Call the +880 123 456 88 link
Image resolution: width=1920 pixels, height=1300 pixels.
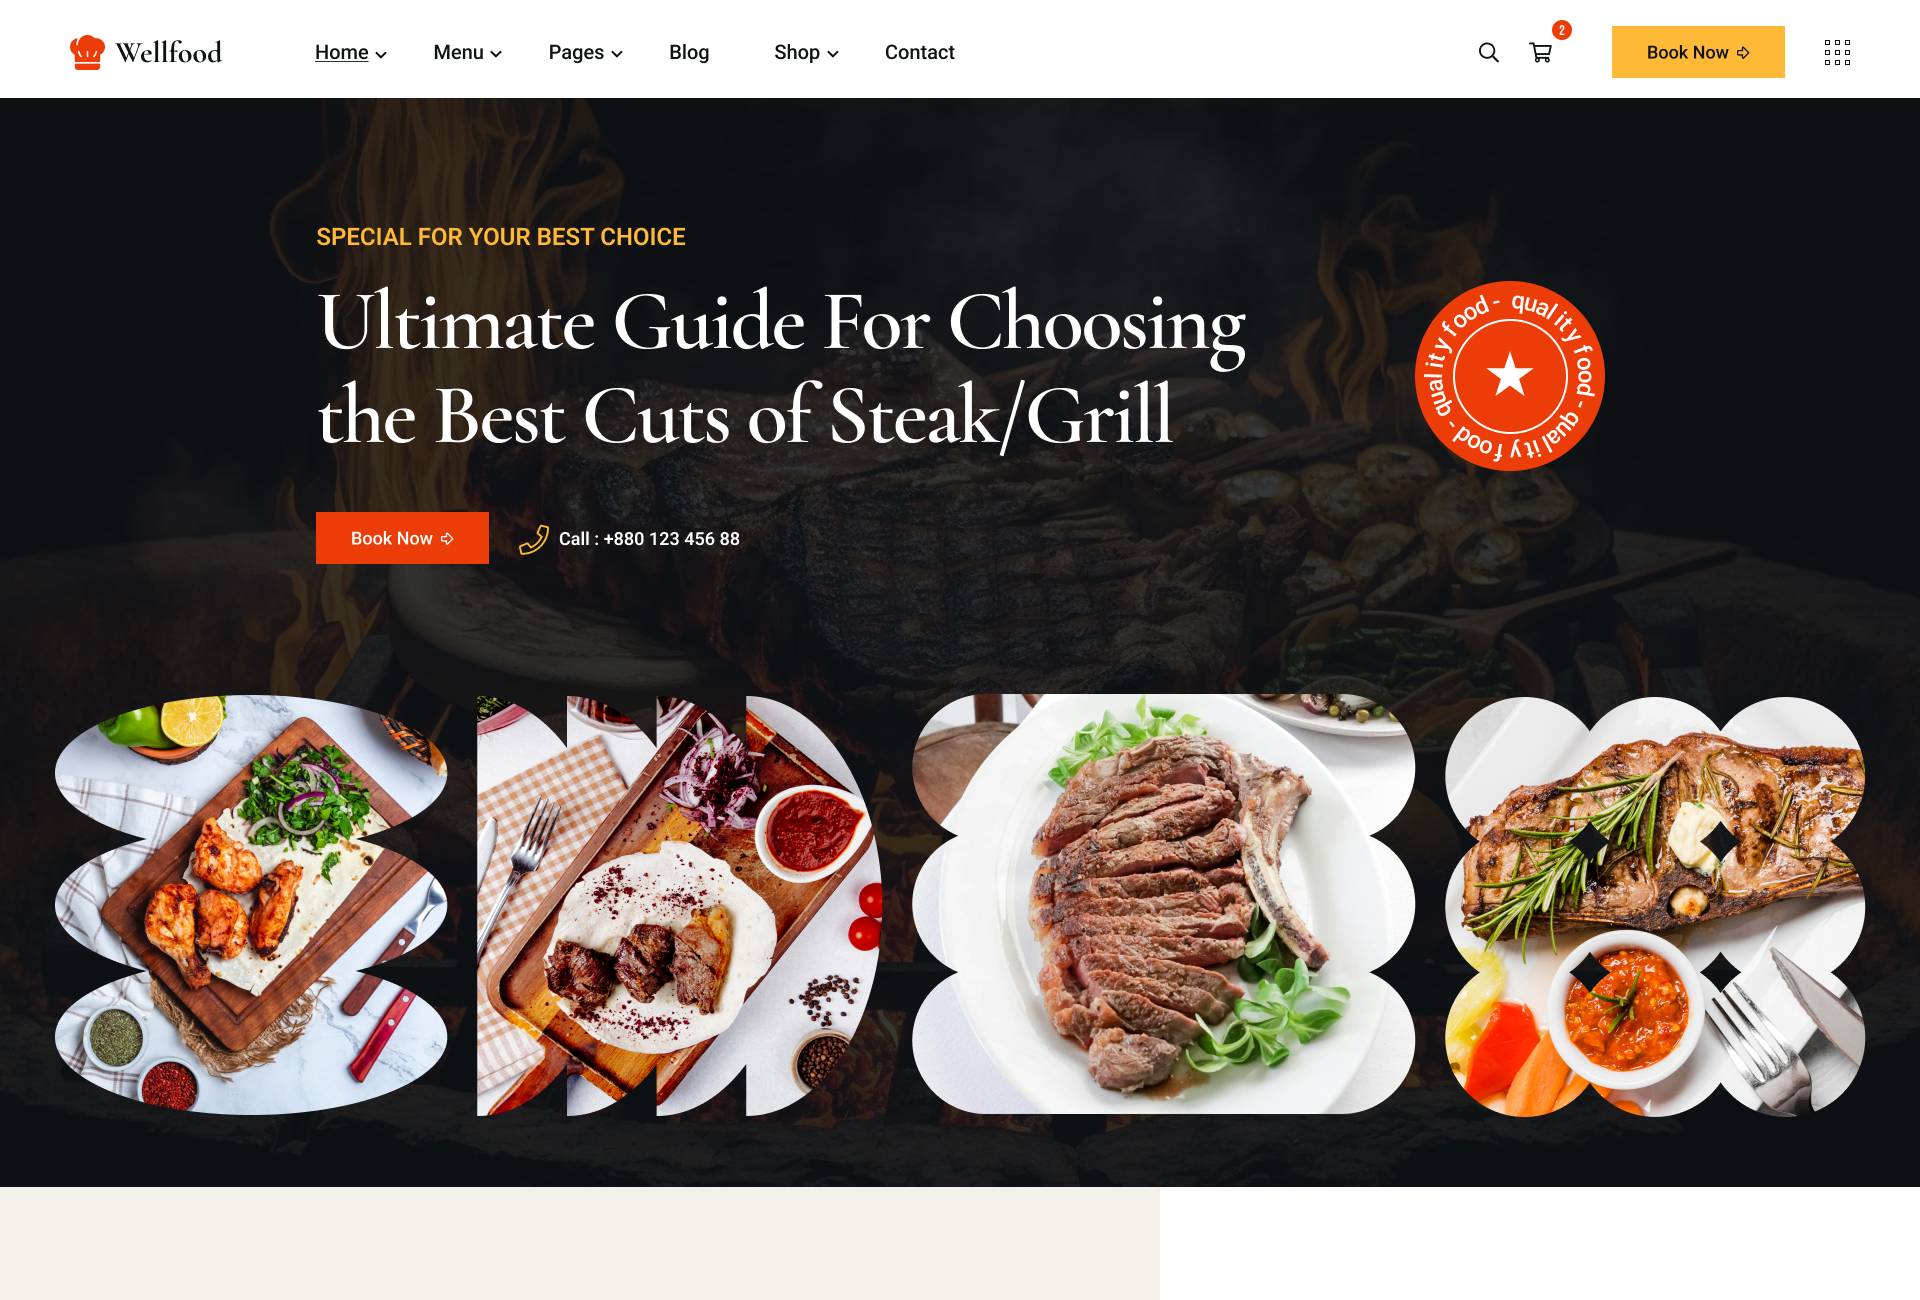[649, 539]
